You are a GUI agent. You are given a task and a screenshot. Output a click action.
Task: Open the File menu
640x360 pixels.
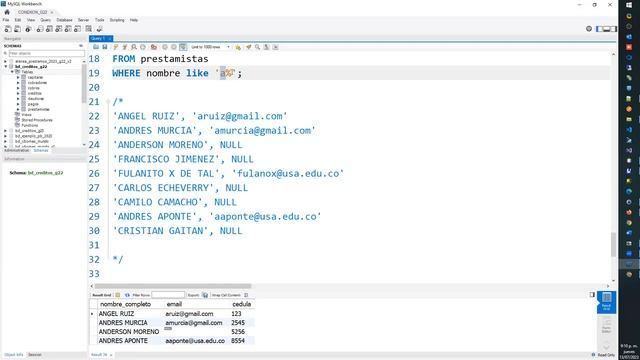[x=6, y=20]
